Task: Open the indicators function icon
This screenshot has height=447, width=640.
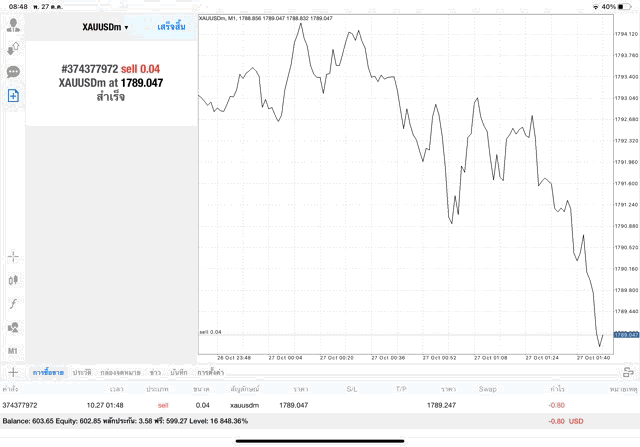Action: (13, 304)
